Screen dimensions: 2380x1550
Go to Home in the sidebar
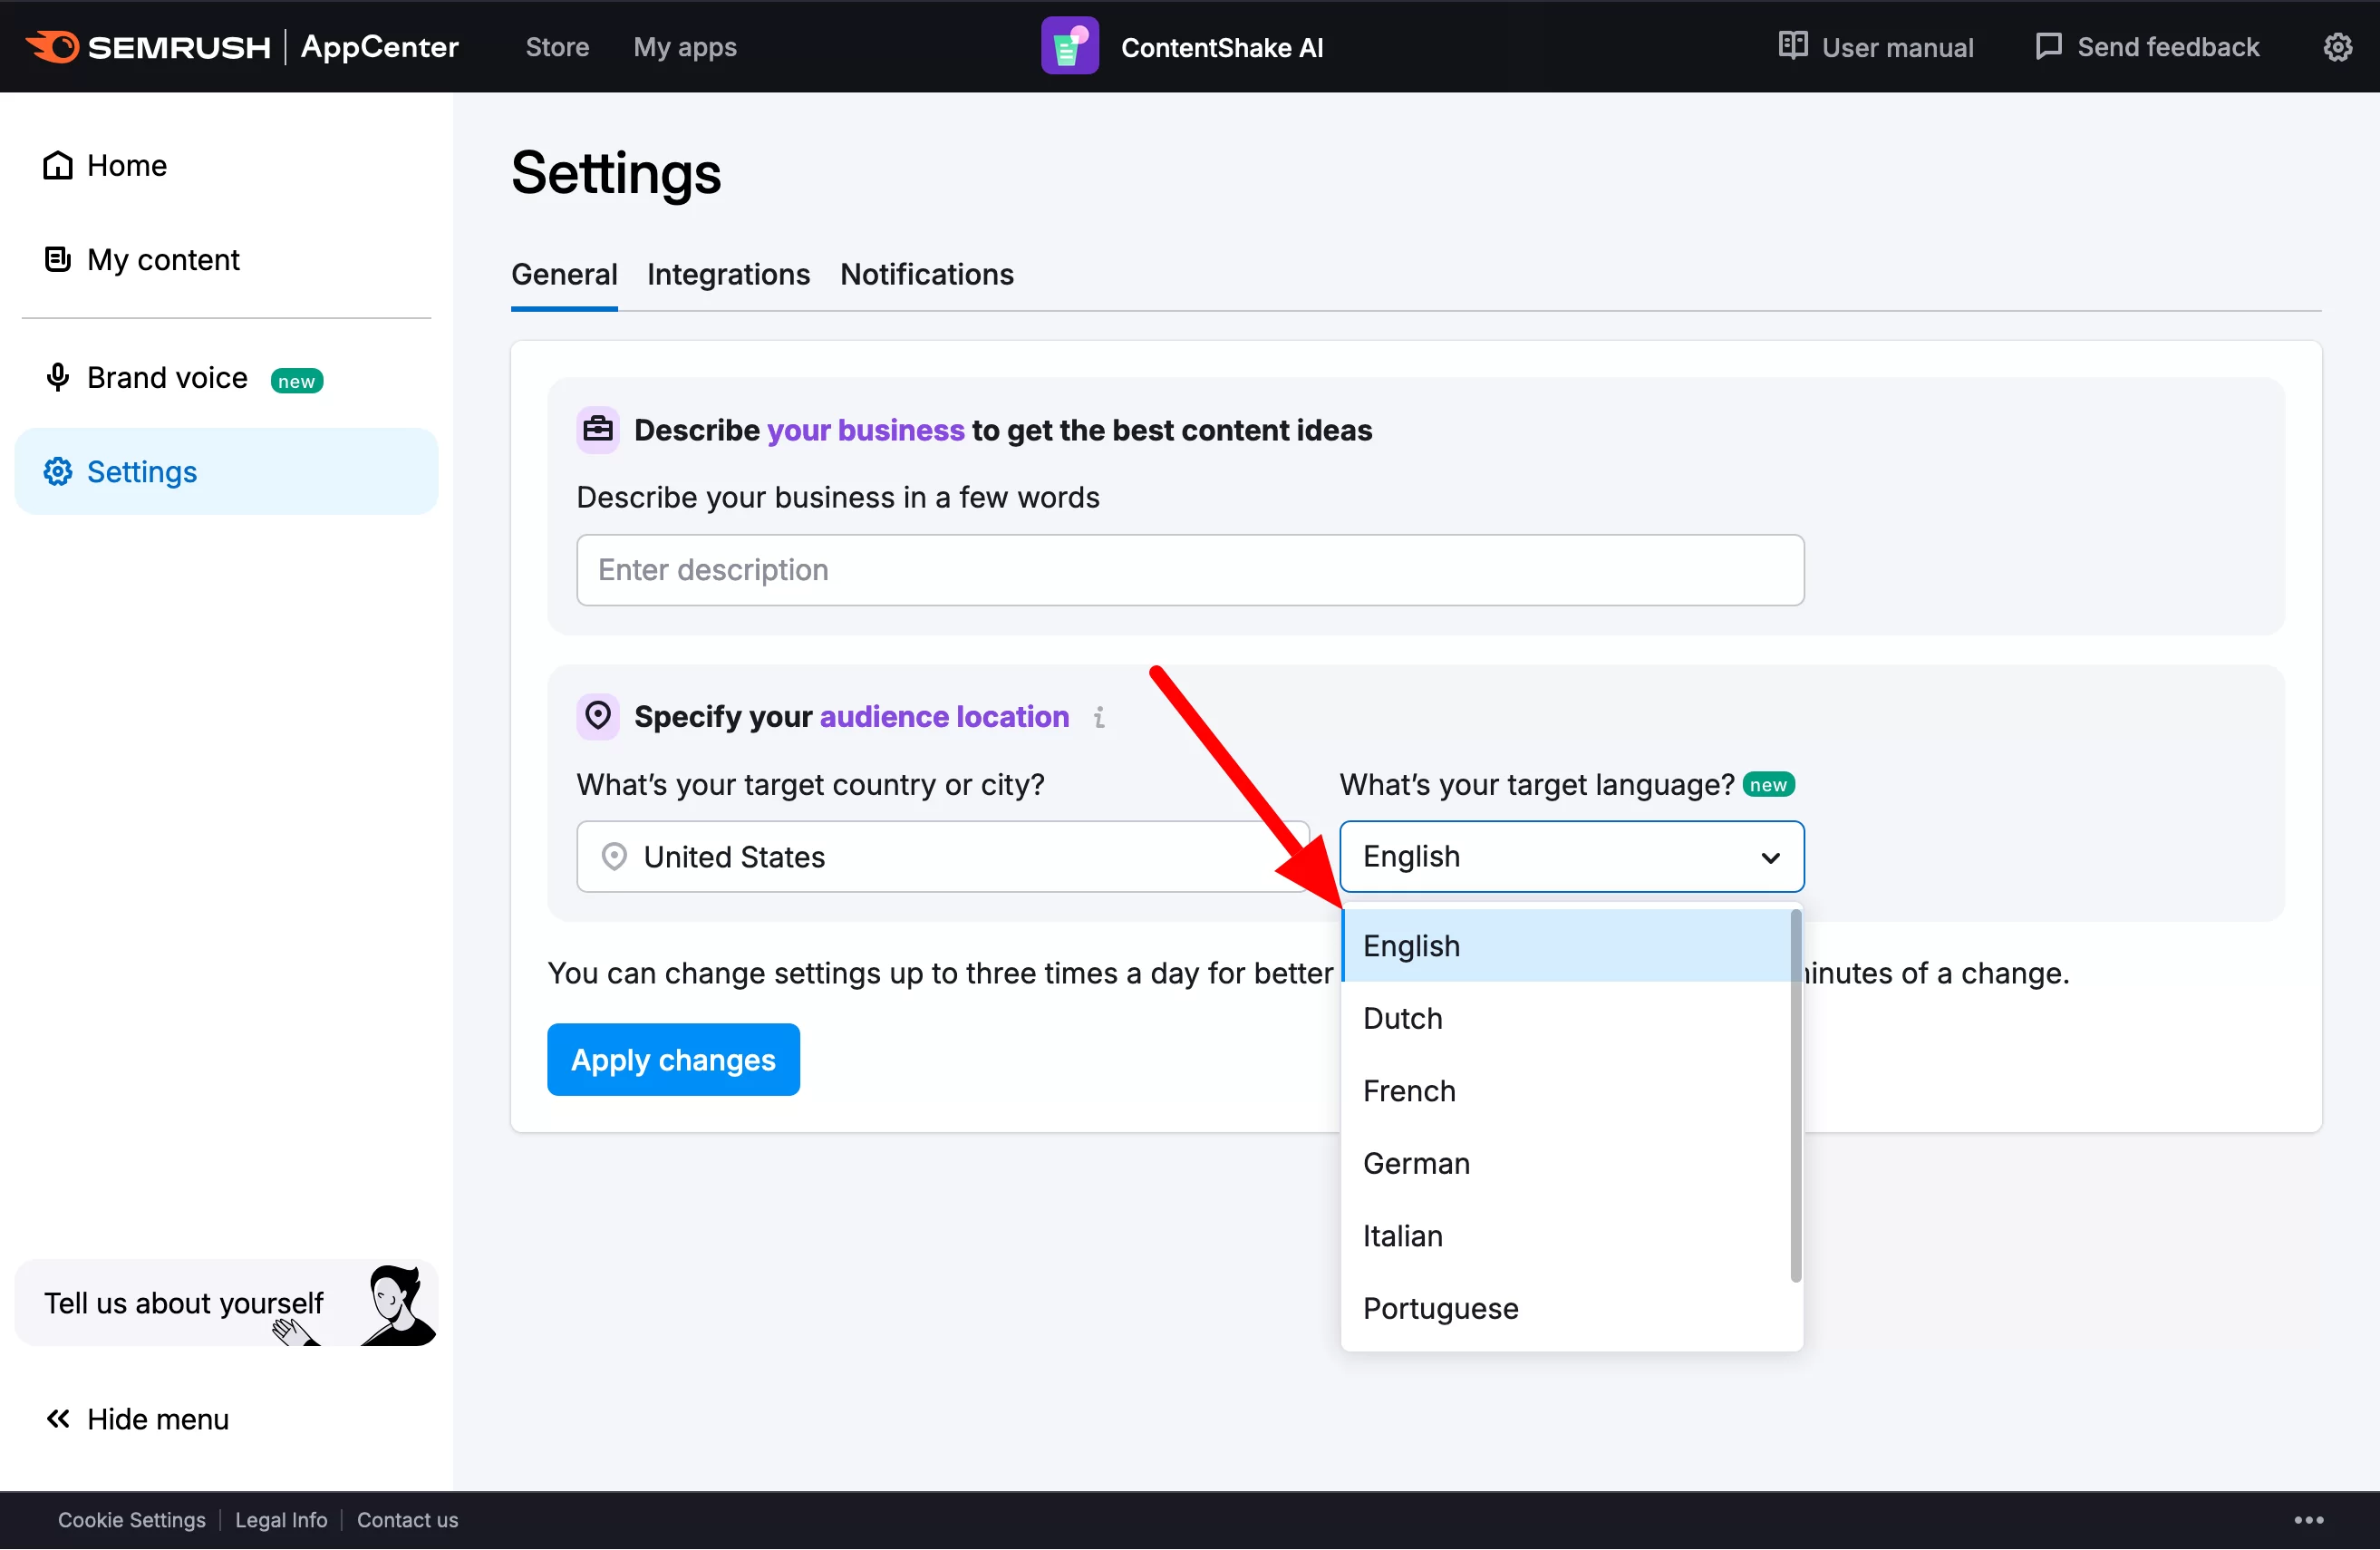pyautogui.click(x=226, y=165)
